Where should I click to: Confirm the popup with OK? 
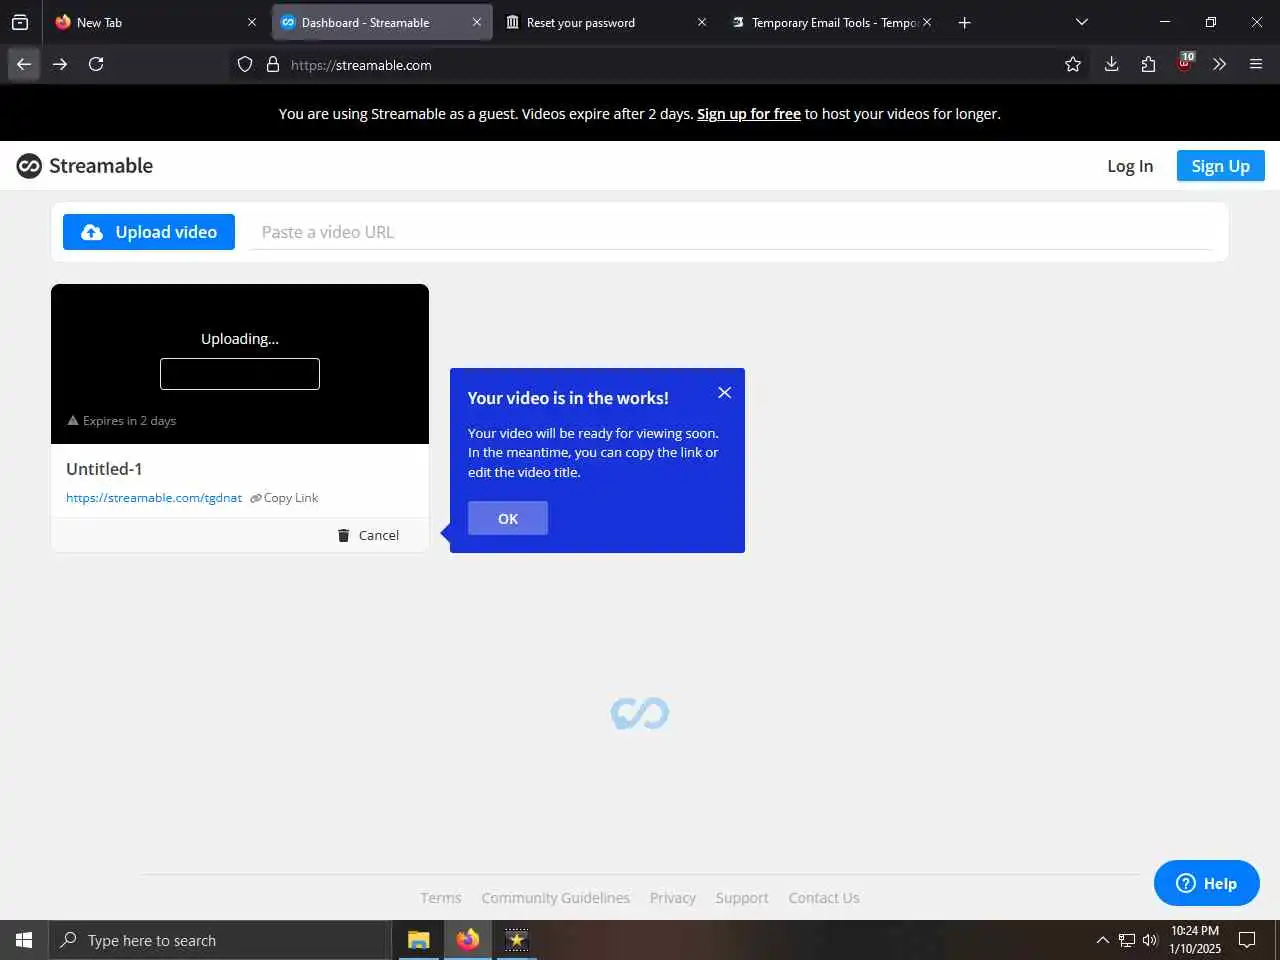click(508, 518)
